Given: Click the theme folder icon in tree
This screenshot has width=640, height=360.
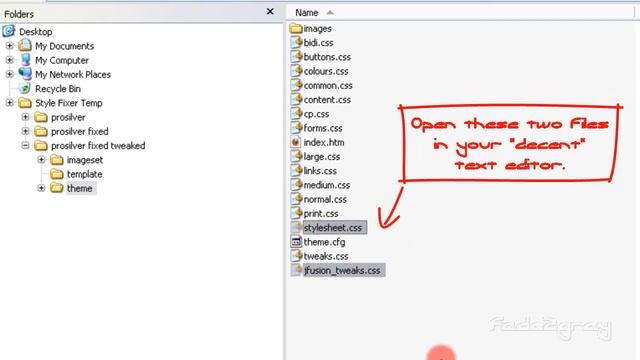Looking at the screenshot, I should click(x=57, y=188).
